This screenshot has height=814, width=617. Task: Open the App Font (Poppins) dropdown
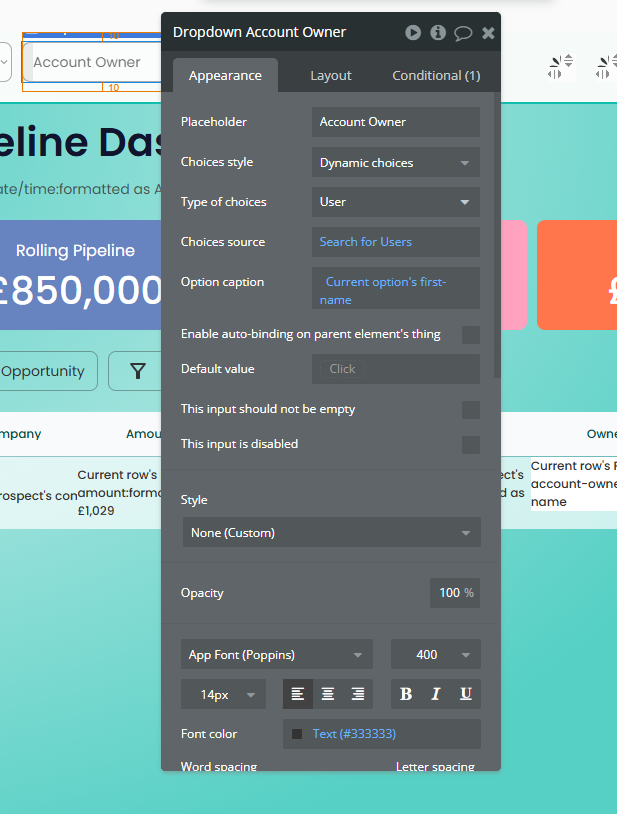click(x=277, y=654)
